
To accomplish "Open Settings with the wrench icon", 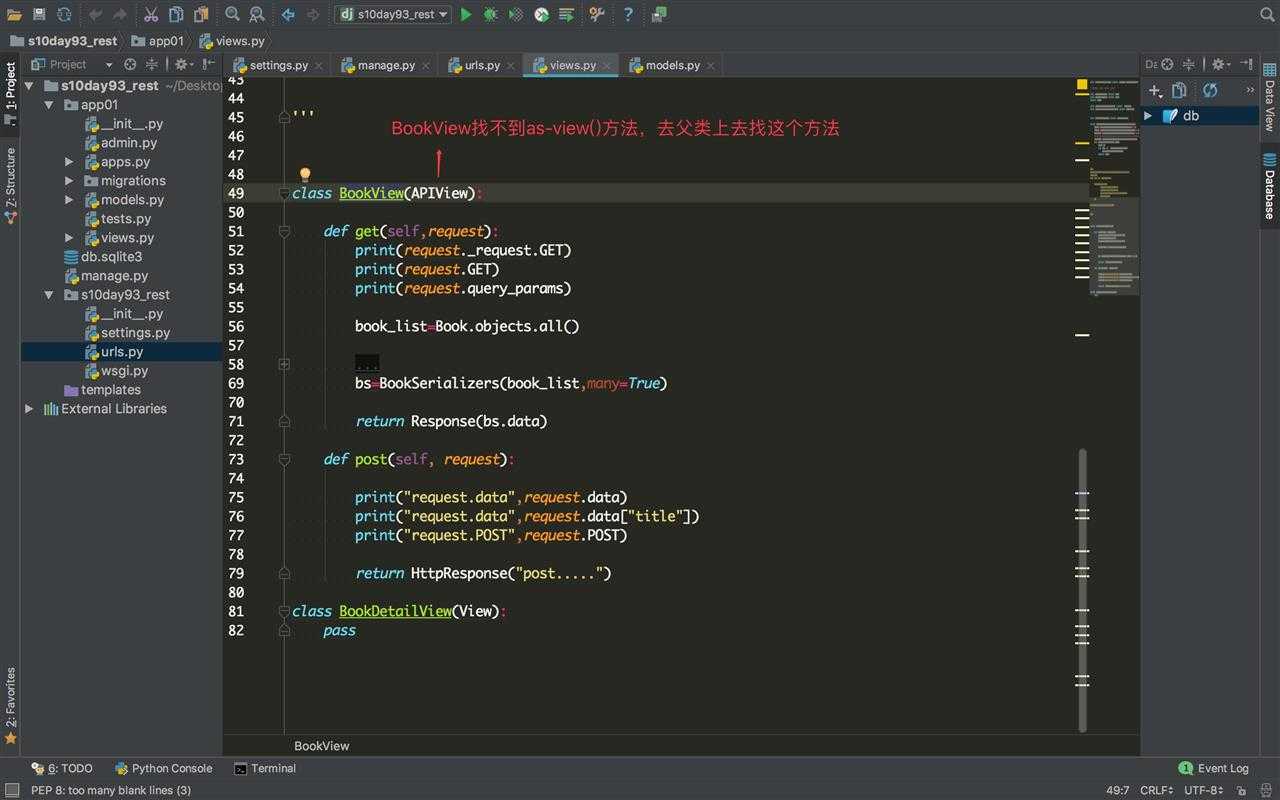I will tap(597, 14).
